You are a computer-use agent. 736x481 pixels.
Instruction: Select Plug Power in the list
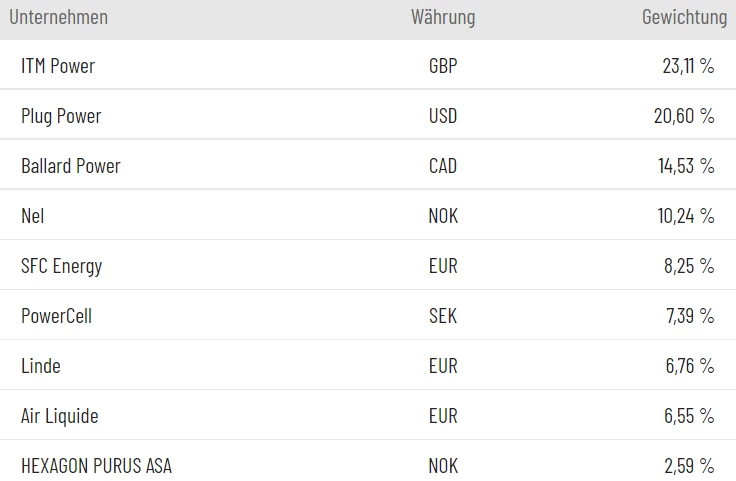[61, 116]
